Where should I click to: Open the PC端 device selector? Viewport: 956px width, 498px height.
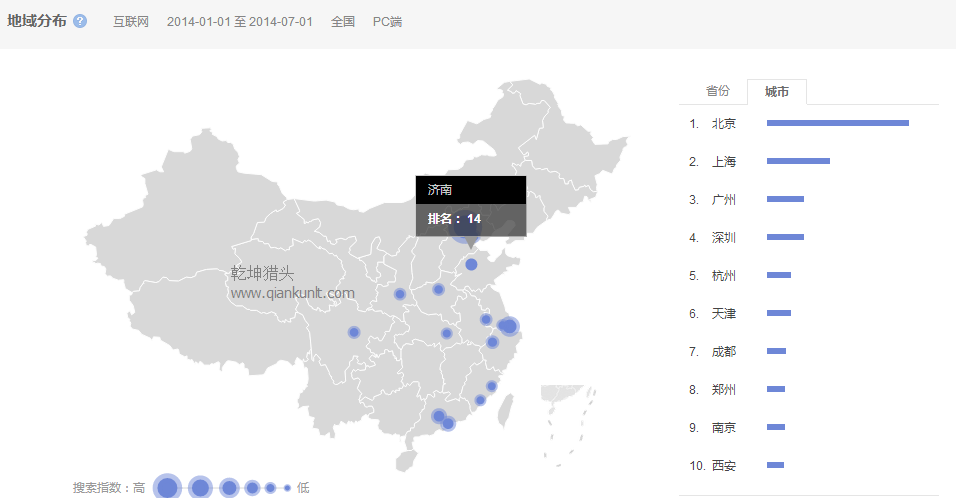387,21
